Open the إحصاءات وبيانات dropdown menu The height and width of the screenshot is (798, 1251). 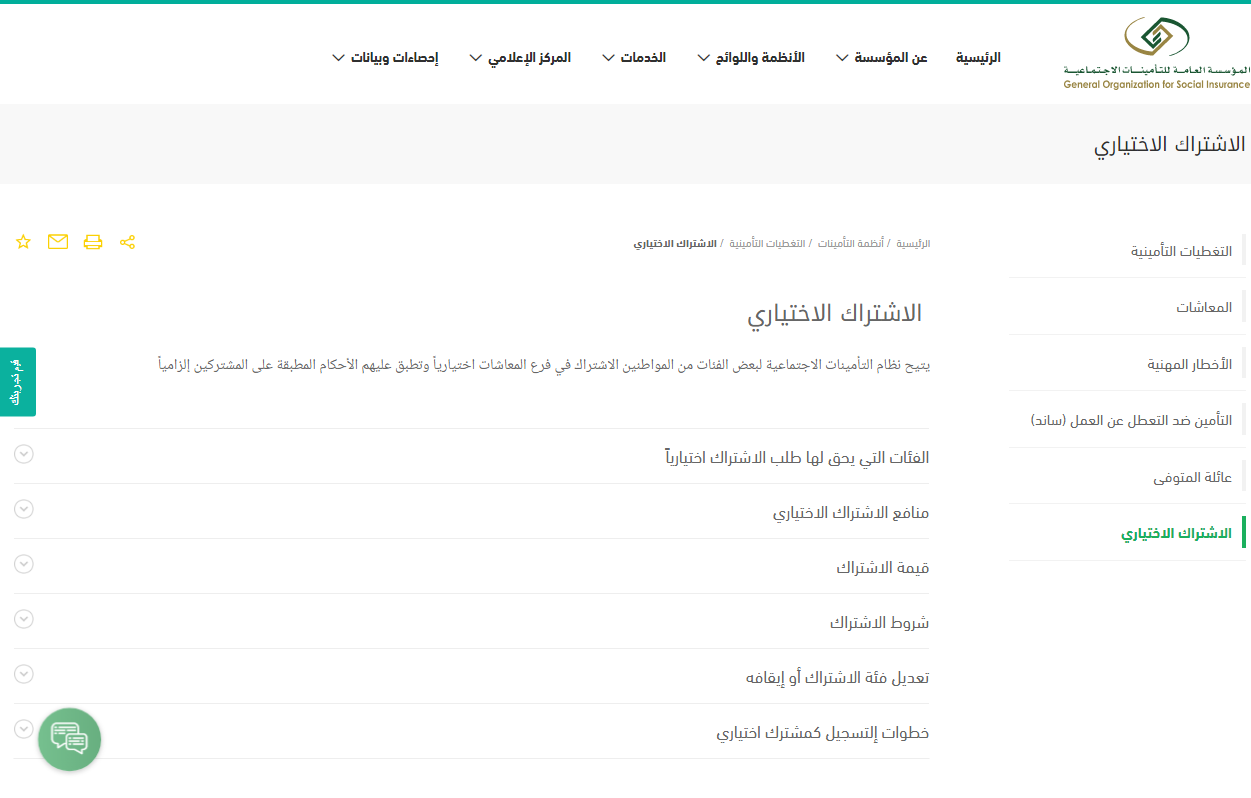click(x=385, y=58)
